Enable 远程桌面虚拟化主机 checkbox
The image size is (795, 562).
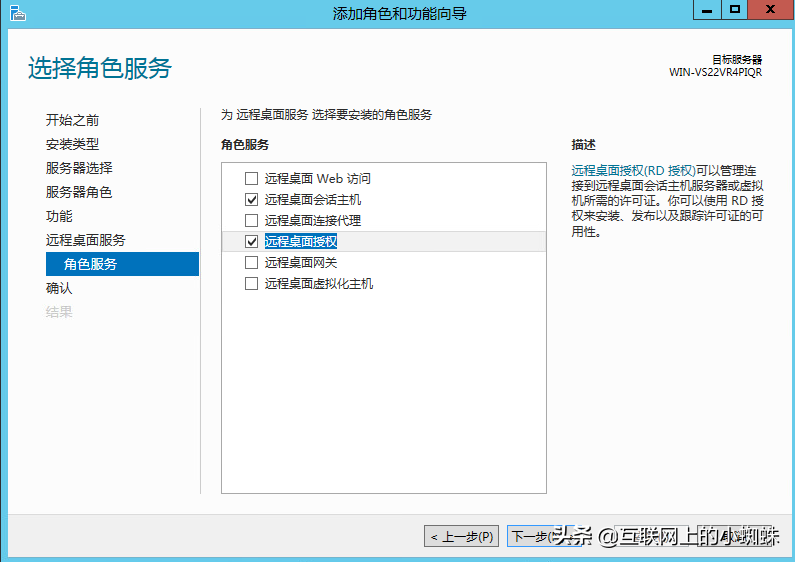coord(251,283)
